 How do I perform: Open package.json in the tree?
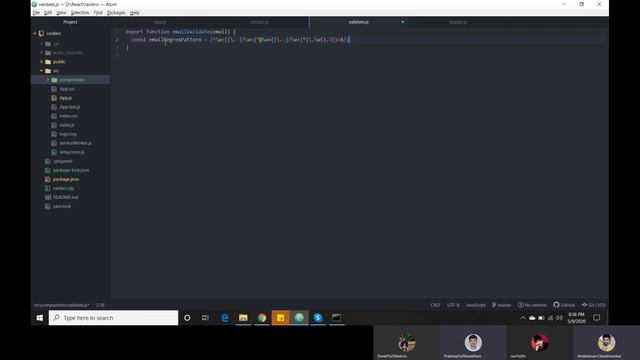pos(66,179)
